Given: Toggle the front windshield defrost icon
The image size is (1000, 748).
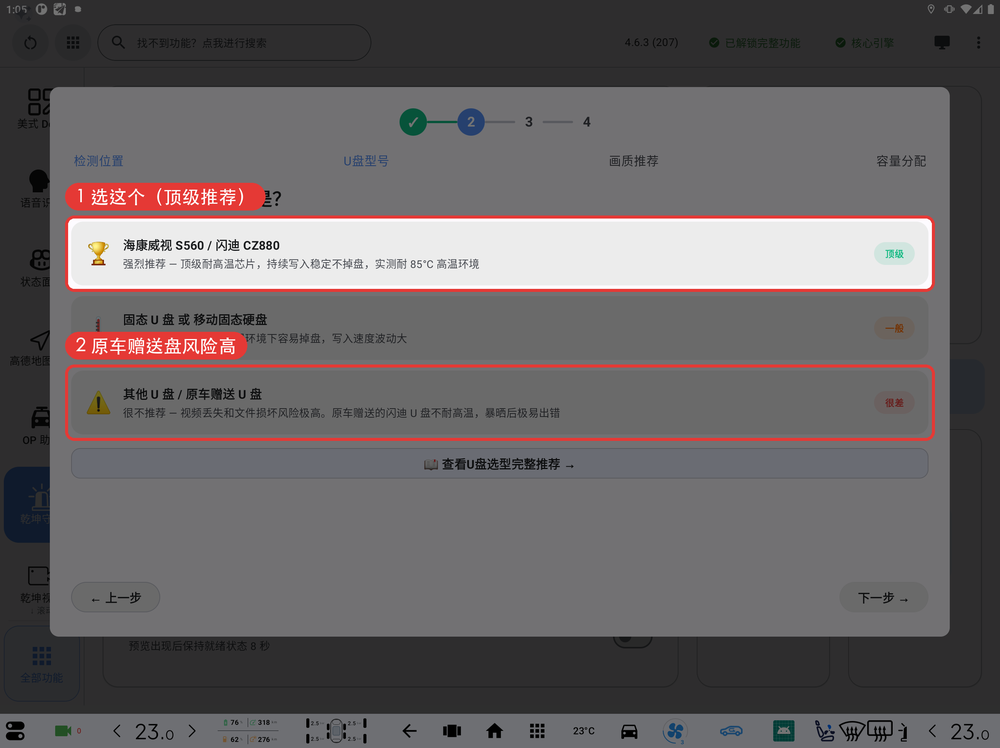Looking at the screenshot, I should [851, 731].
